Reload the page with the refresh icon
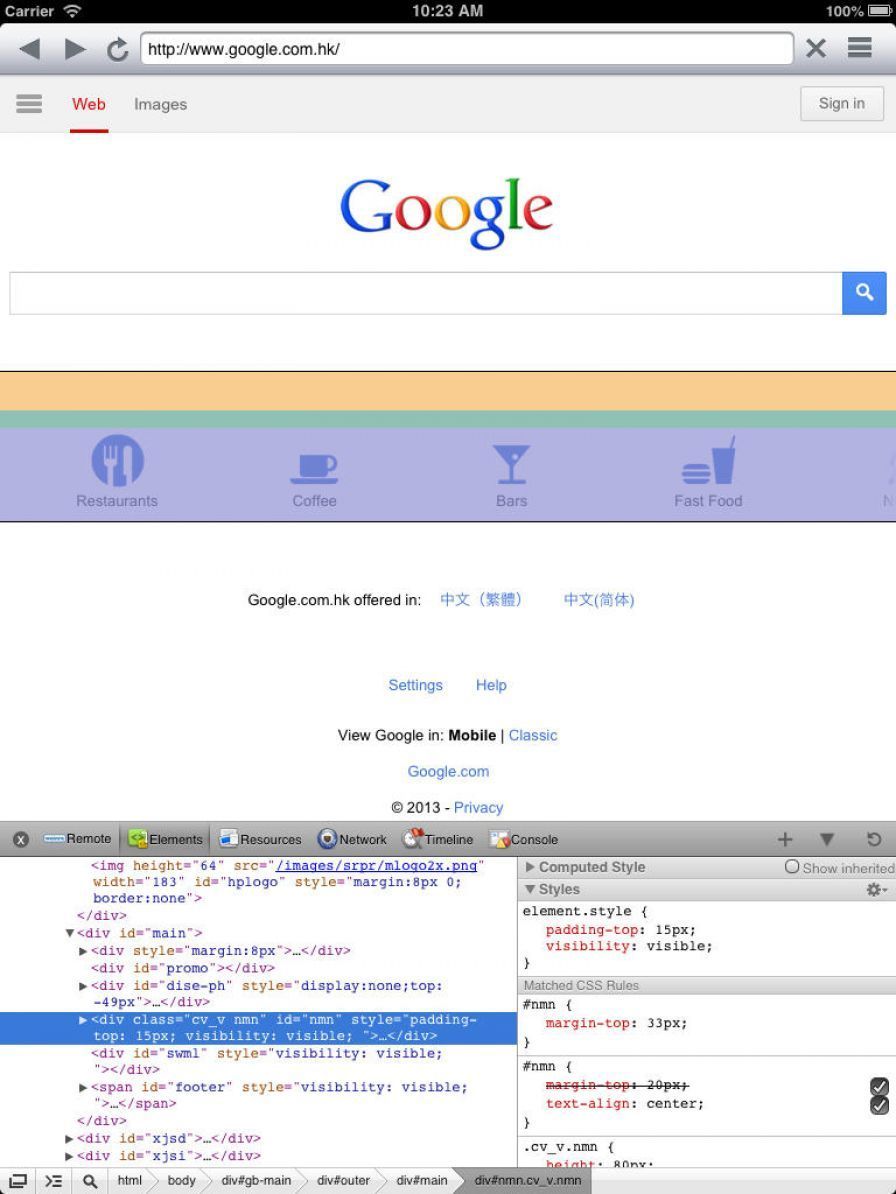The height and width of the screenshot is (1194, 896). coord(118,49)
